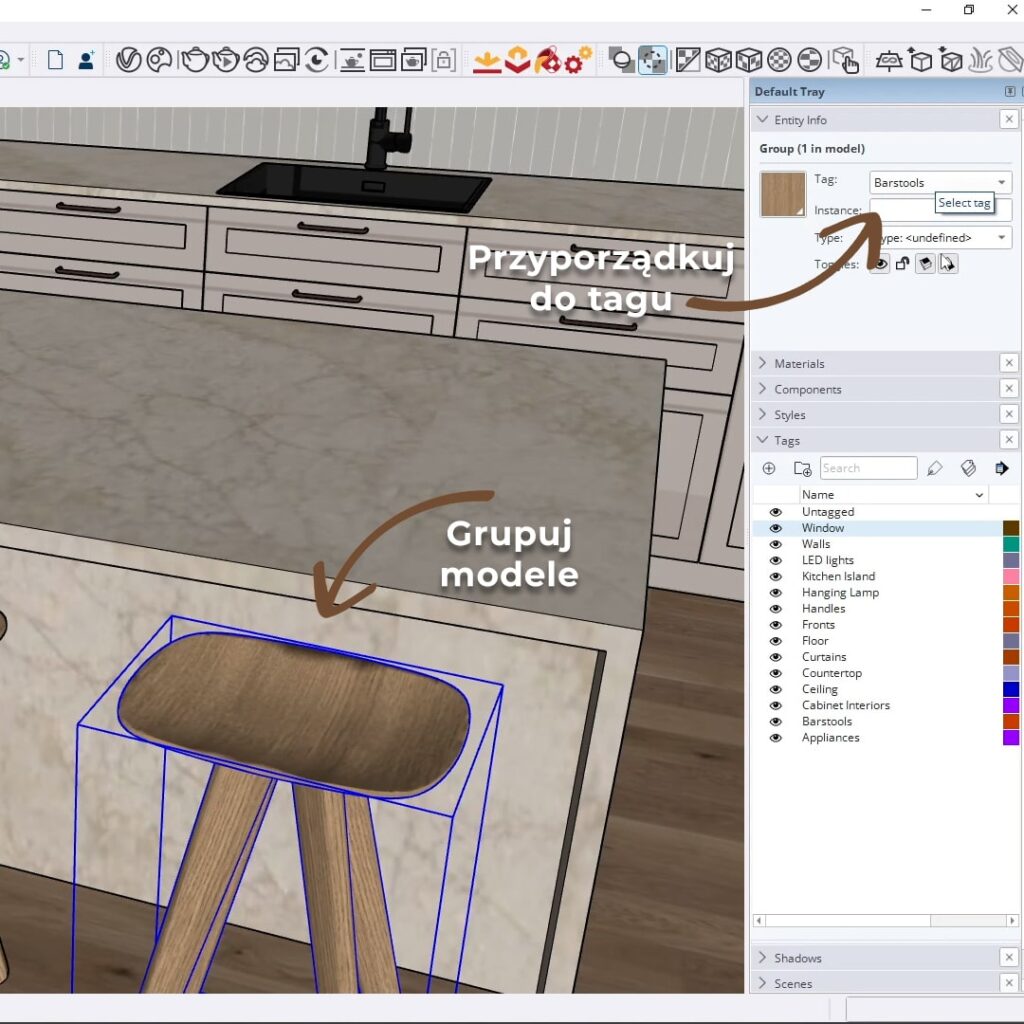Screen dimensions: 1024x1024
Task: Click the V-Ray Asset Editor logo icon
Action: (128, 60)
